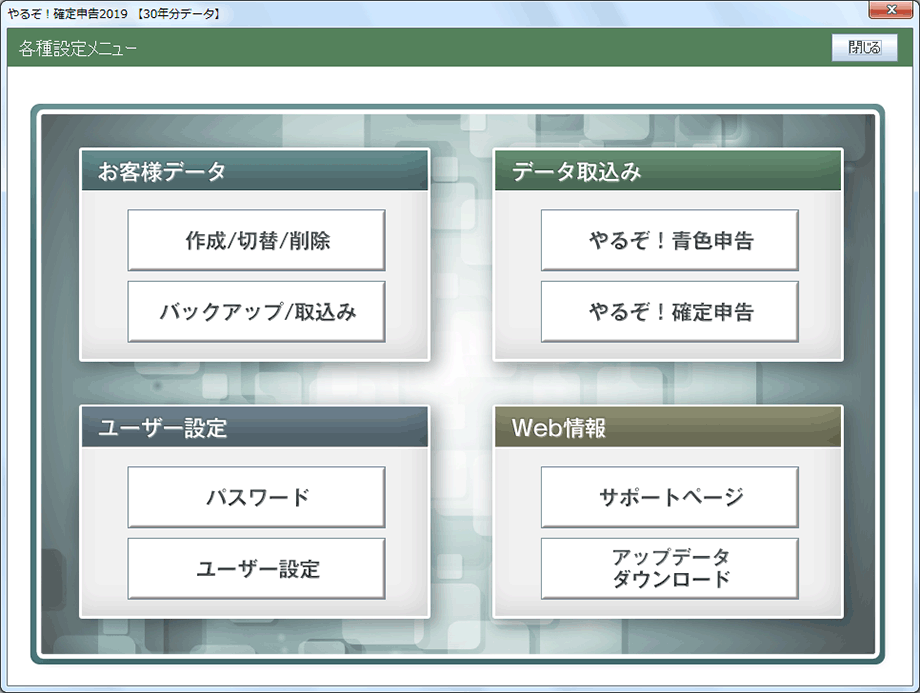
Task: Open the パスワード settings
Action: [256, 497]
